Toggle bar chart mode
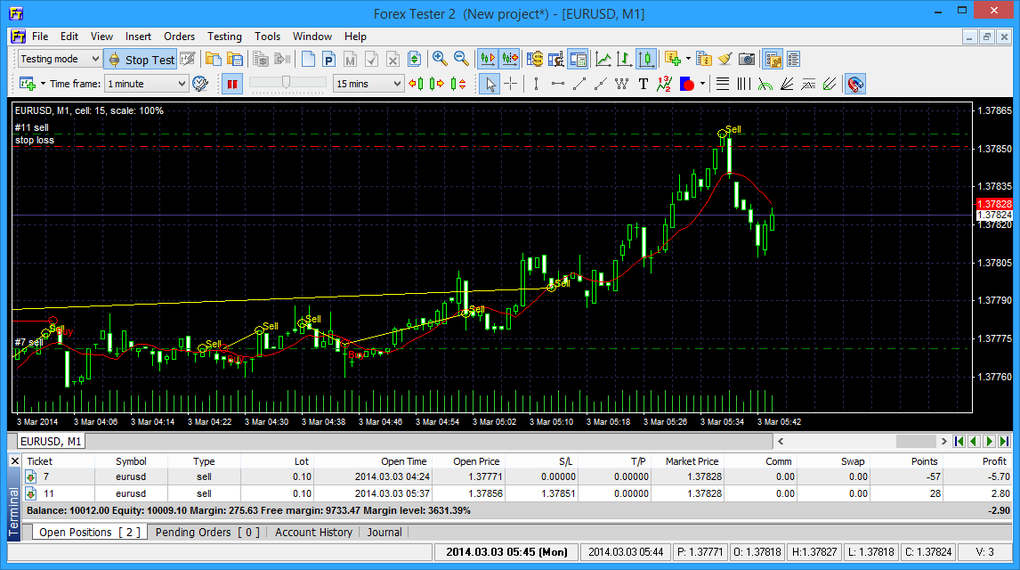Image resolution: width=1020 pixels, height=570 pixels. pos(624,59)
